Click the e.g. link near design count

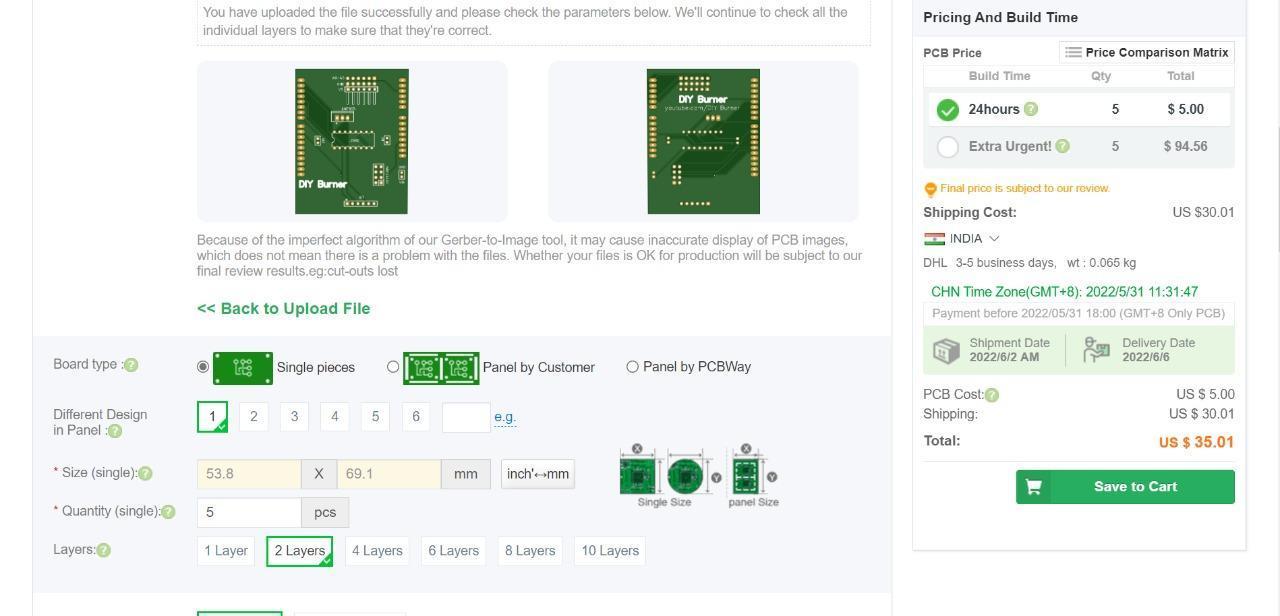click(506, 417)
